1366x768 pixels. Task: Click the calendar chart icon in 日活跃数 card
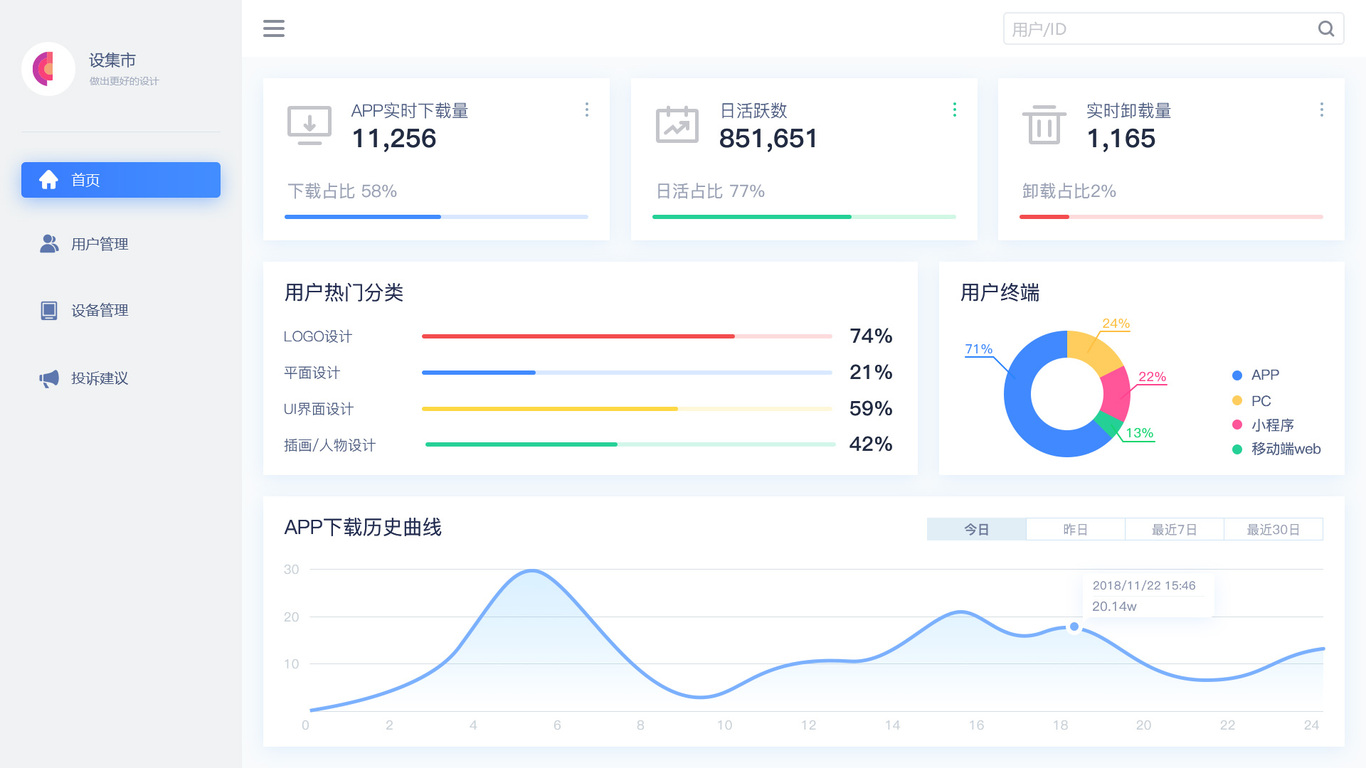[x=677, y=125]
